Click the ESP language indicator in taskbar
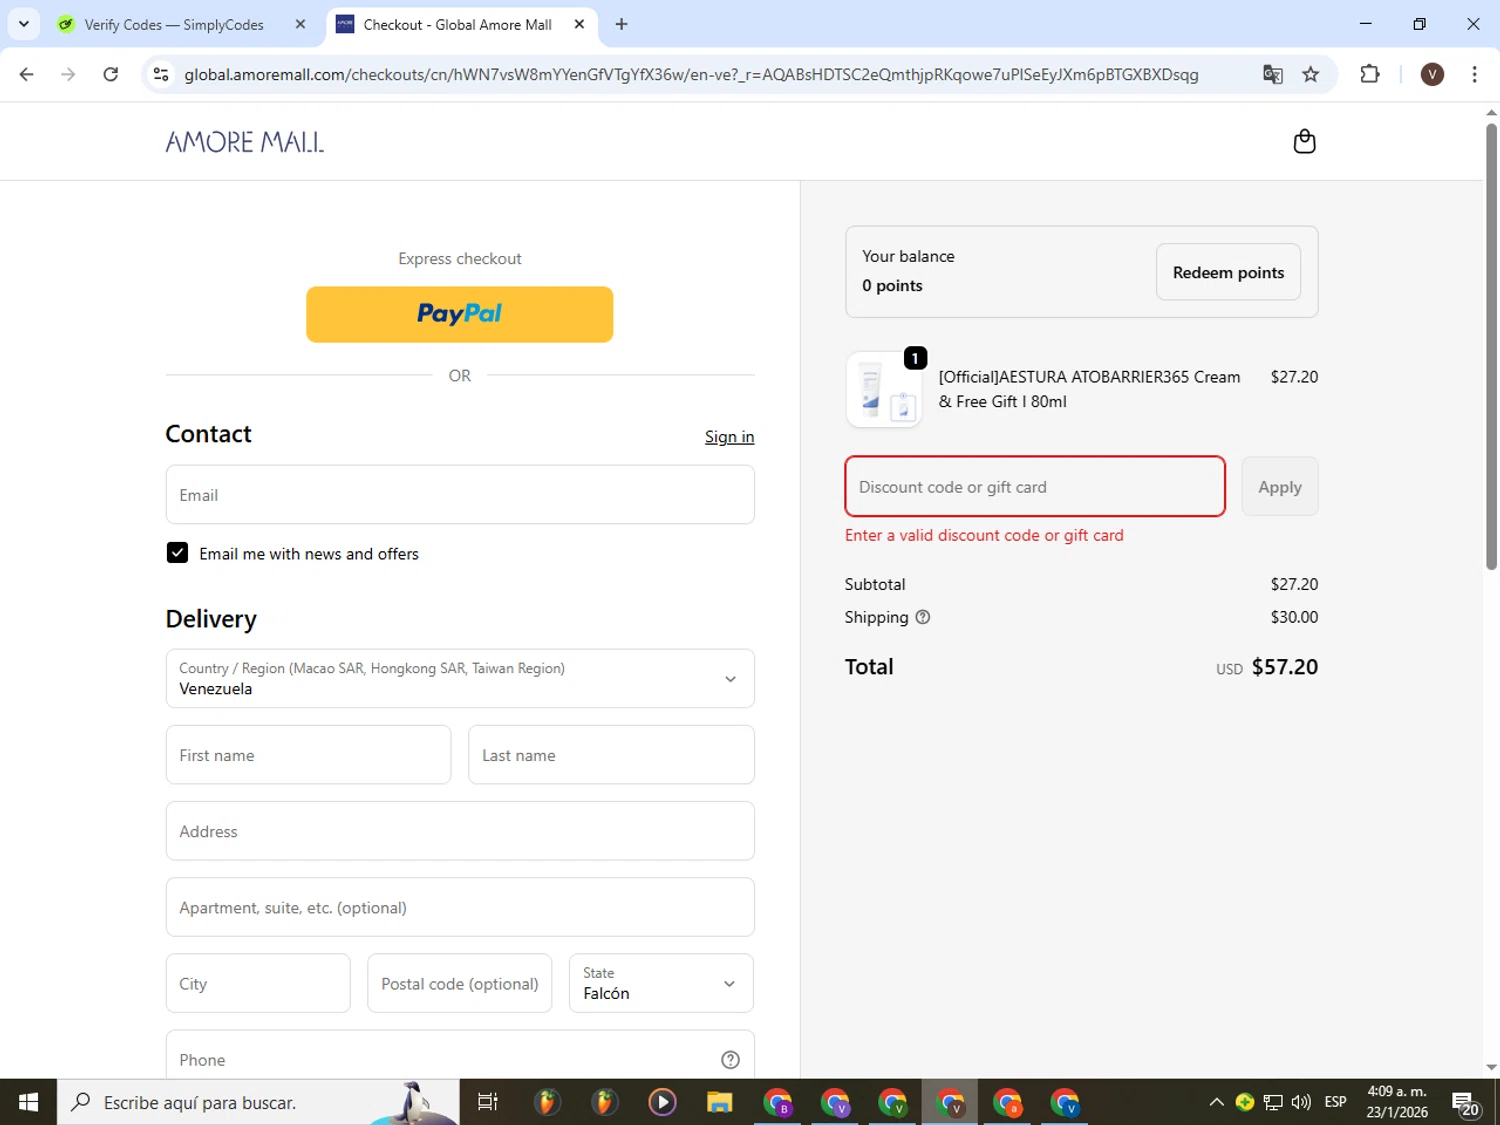 (x=1335, y=1102)
